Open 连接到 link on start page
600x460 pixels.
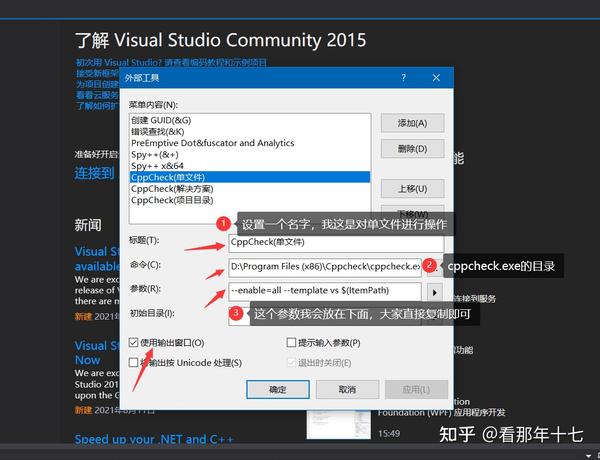coord(95,173)
